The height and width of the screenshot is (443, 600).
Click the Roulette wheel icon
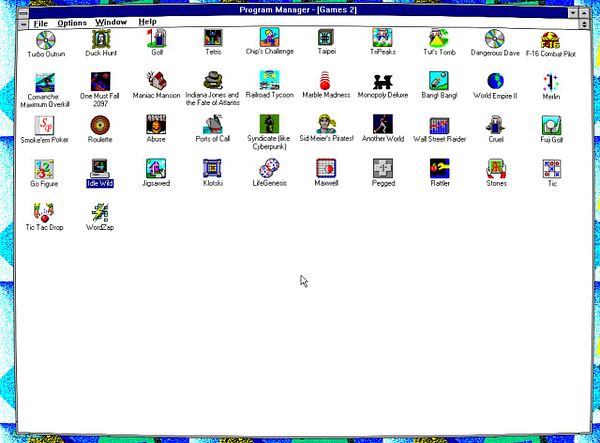coord(100,125)
